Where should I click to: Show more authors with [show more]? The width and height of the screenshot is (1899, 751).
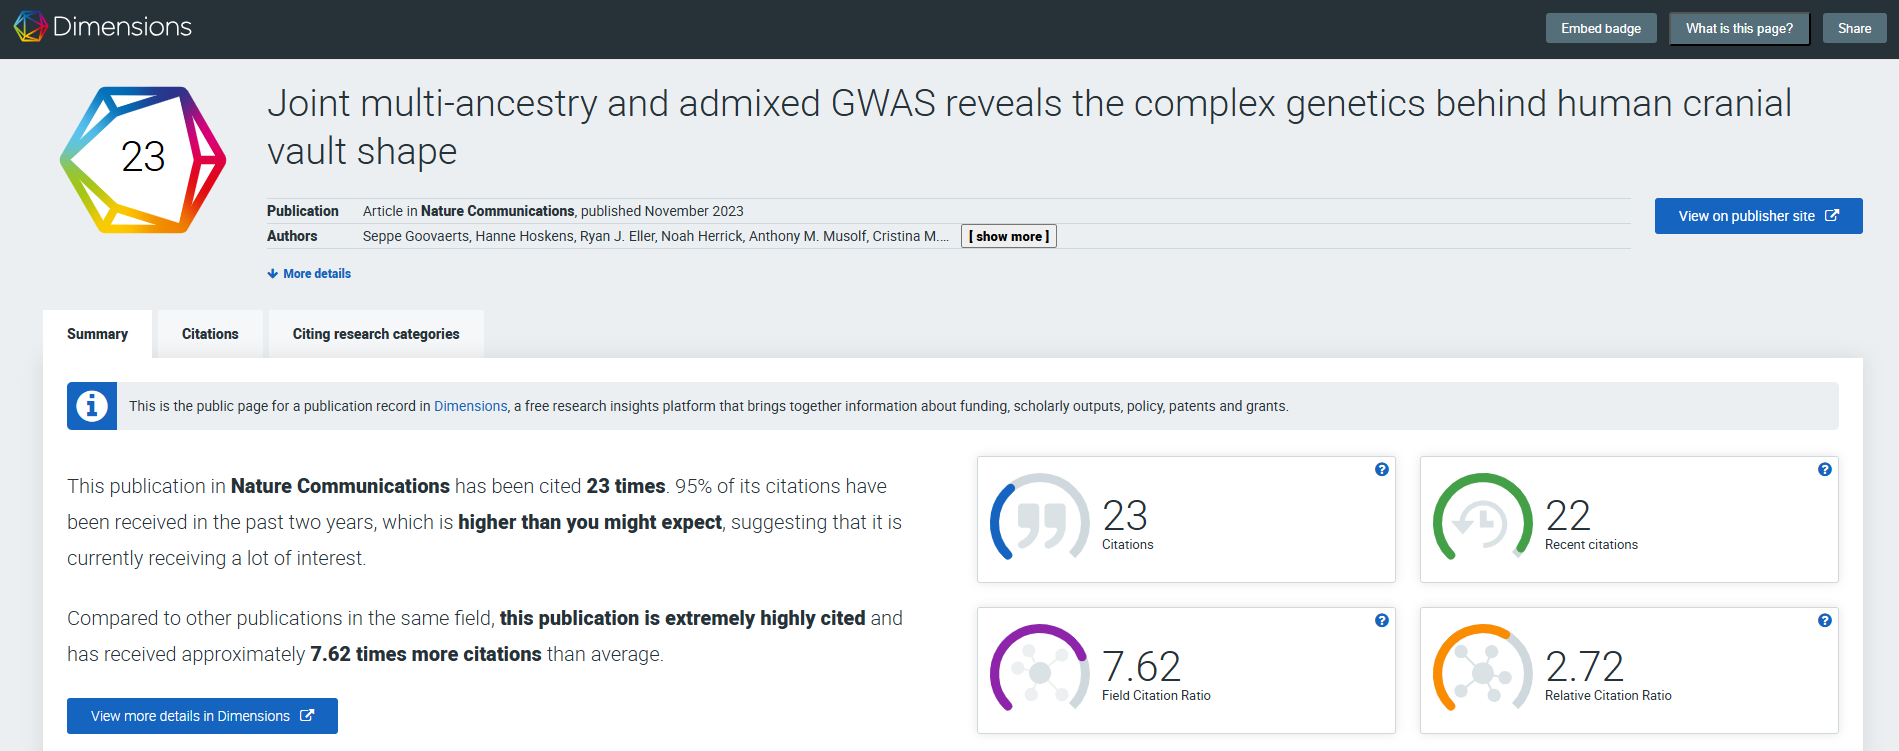[x=1008, y=236]
